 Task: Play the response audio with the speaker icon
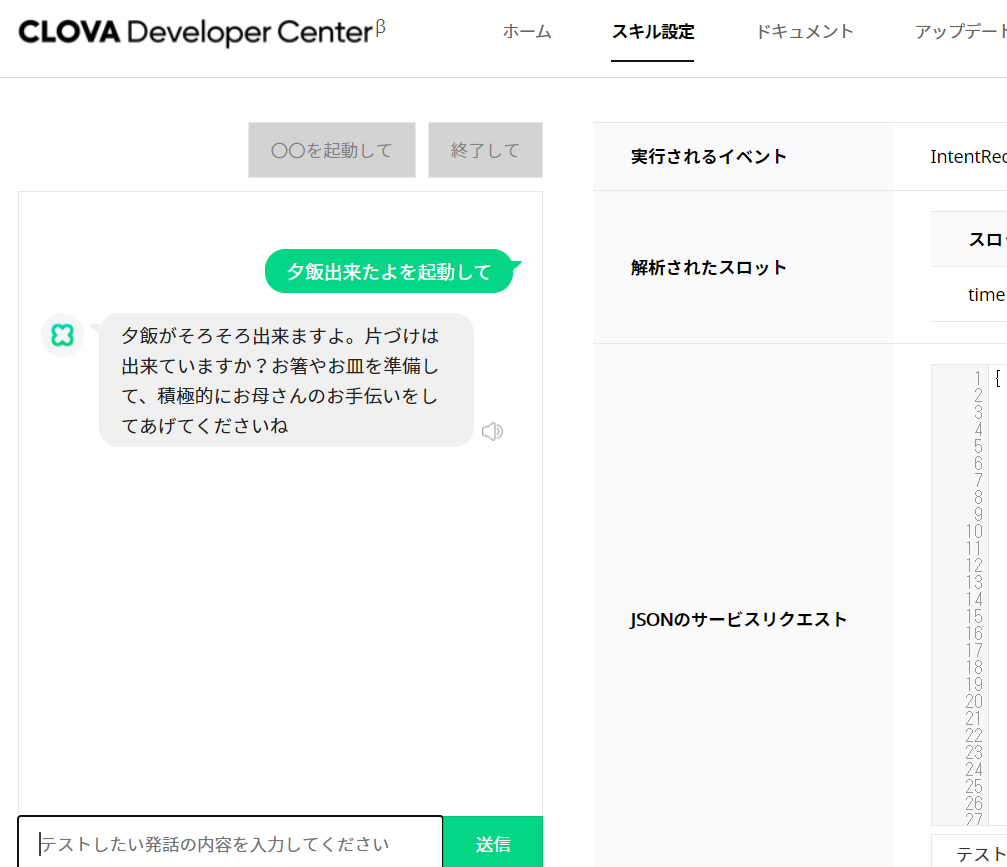coord(493,432)
